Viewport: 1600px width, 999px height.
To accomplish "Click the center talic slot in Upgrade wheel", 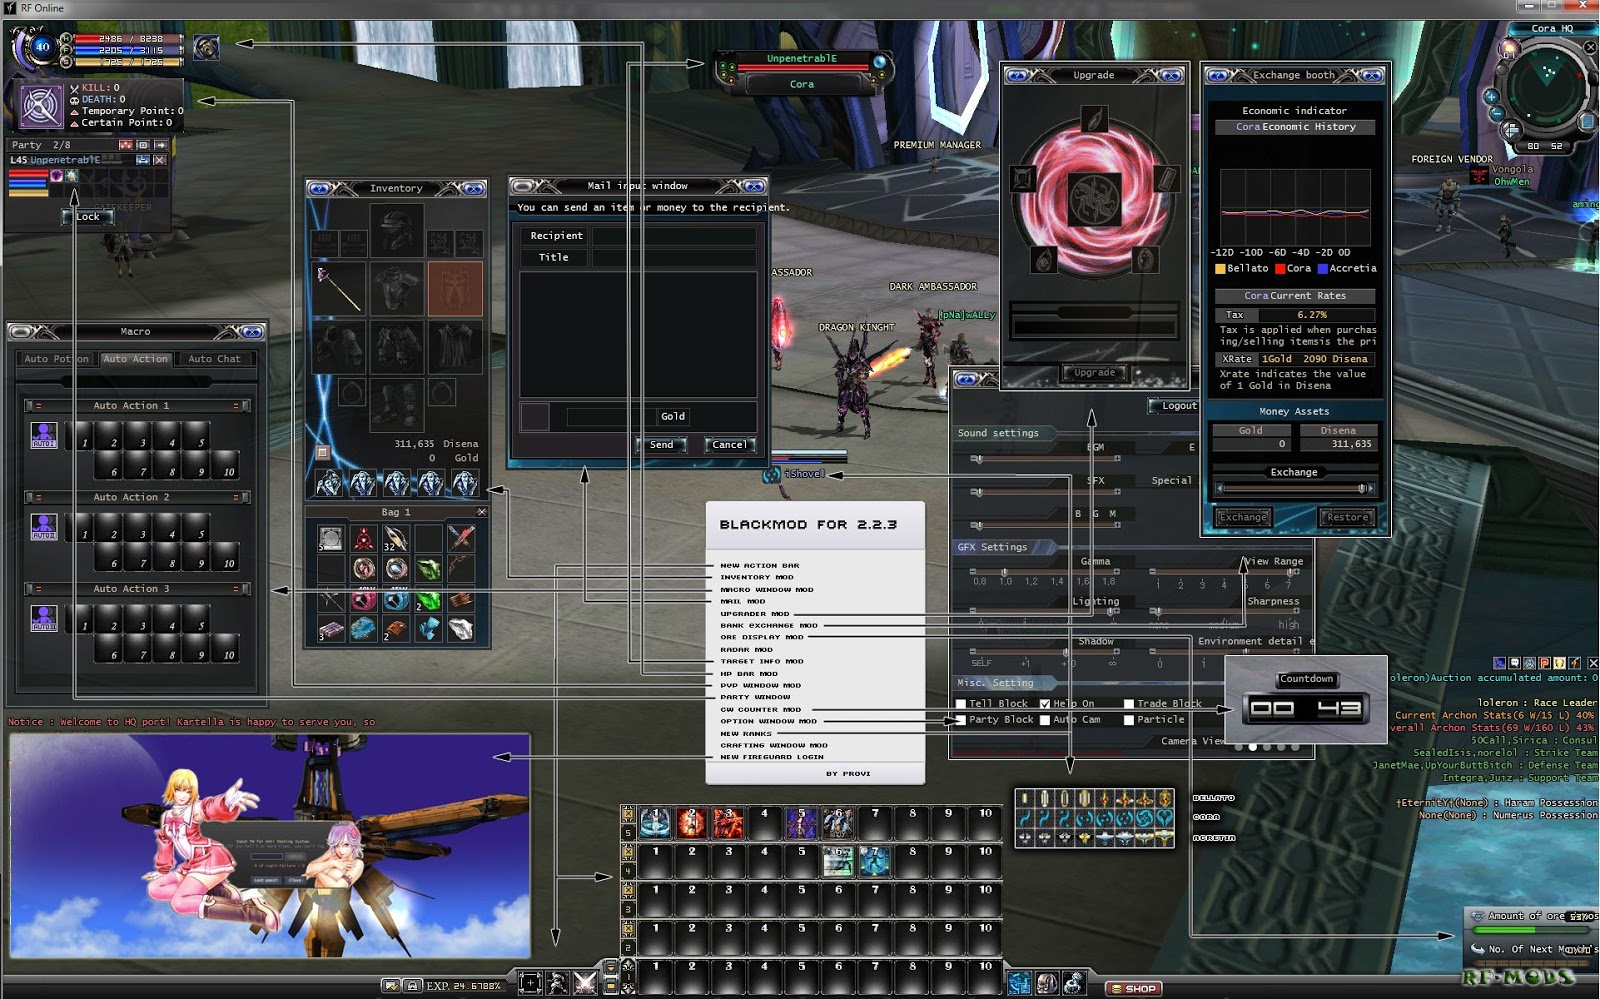I will click(x=1093, y=199).
